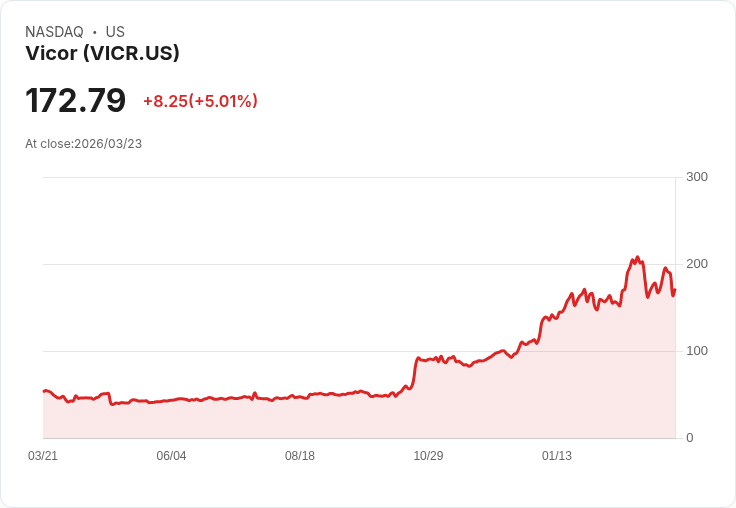Screen dimensions: 736x508
Task: Click the At close:2026/03/23 timestamp
Action: 84,144
